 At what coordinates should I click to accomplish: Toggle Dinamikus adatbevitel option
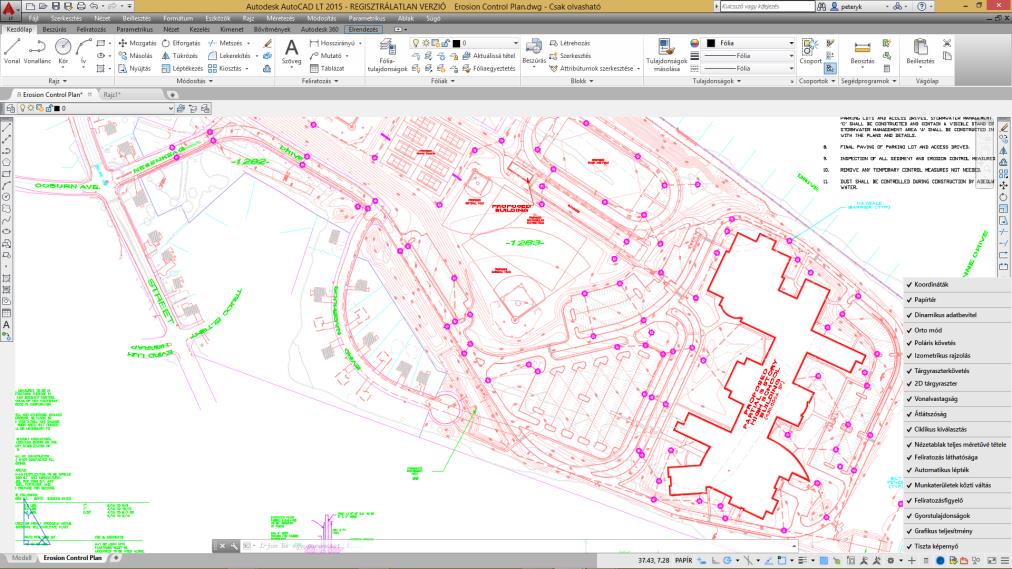point(957,315)
